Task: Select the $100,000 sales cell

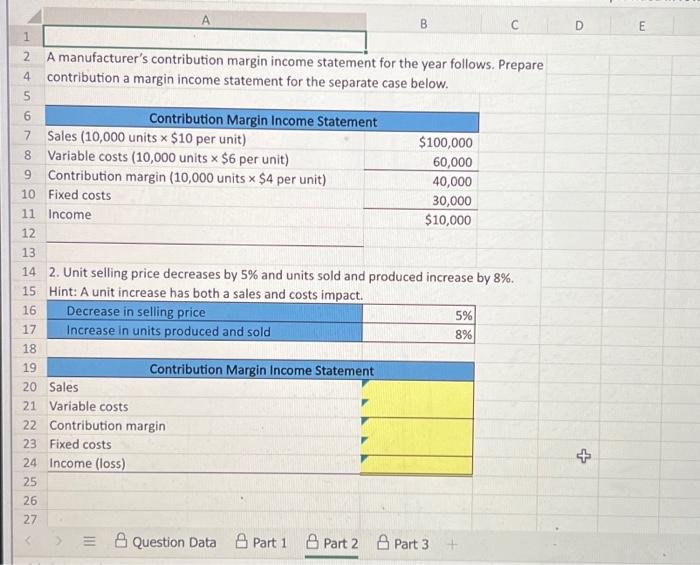Action: [421, 142]
